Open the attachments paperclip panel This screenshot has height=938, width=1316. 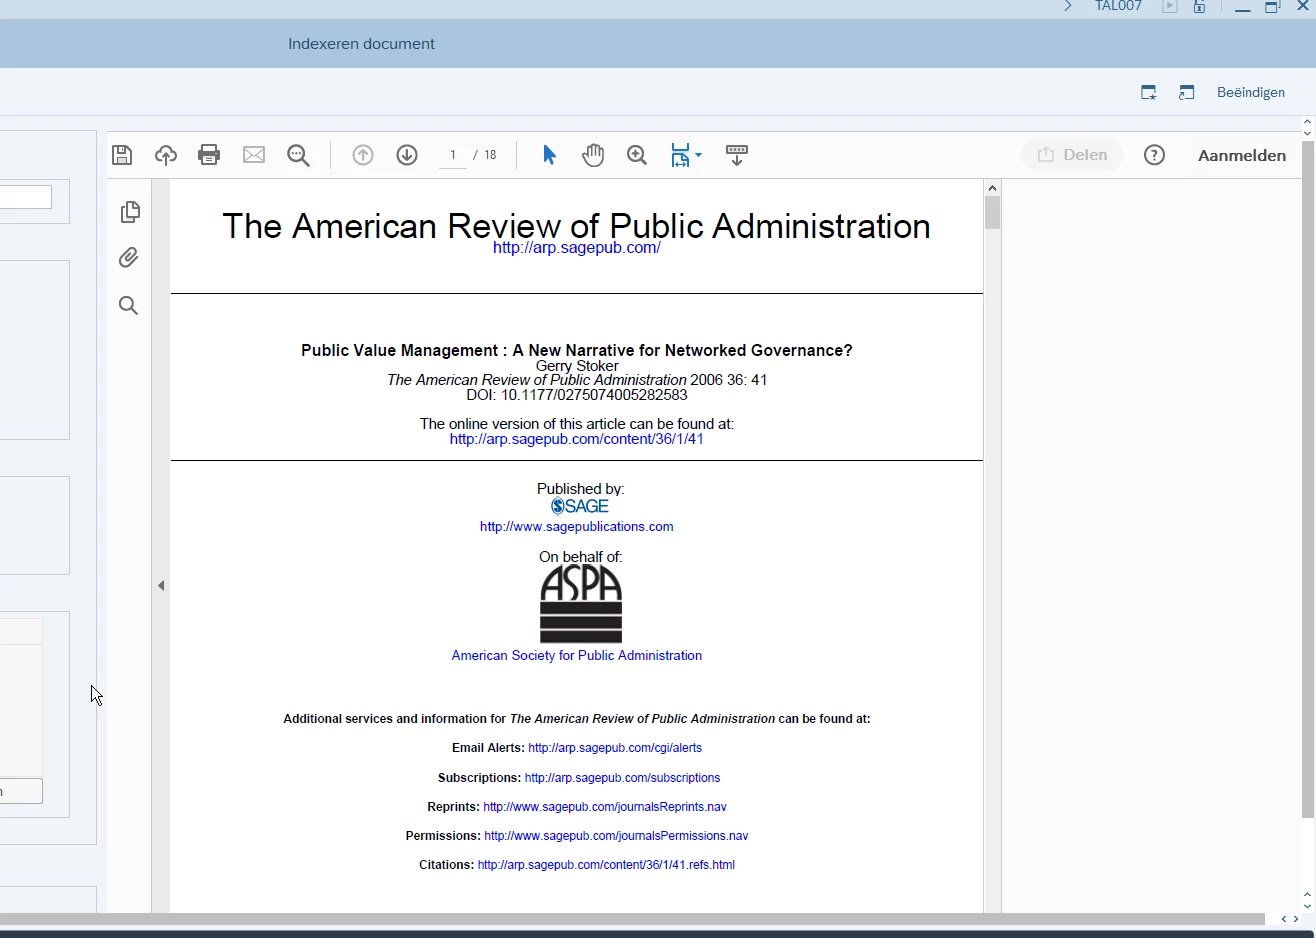[x=129, y=258]
